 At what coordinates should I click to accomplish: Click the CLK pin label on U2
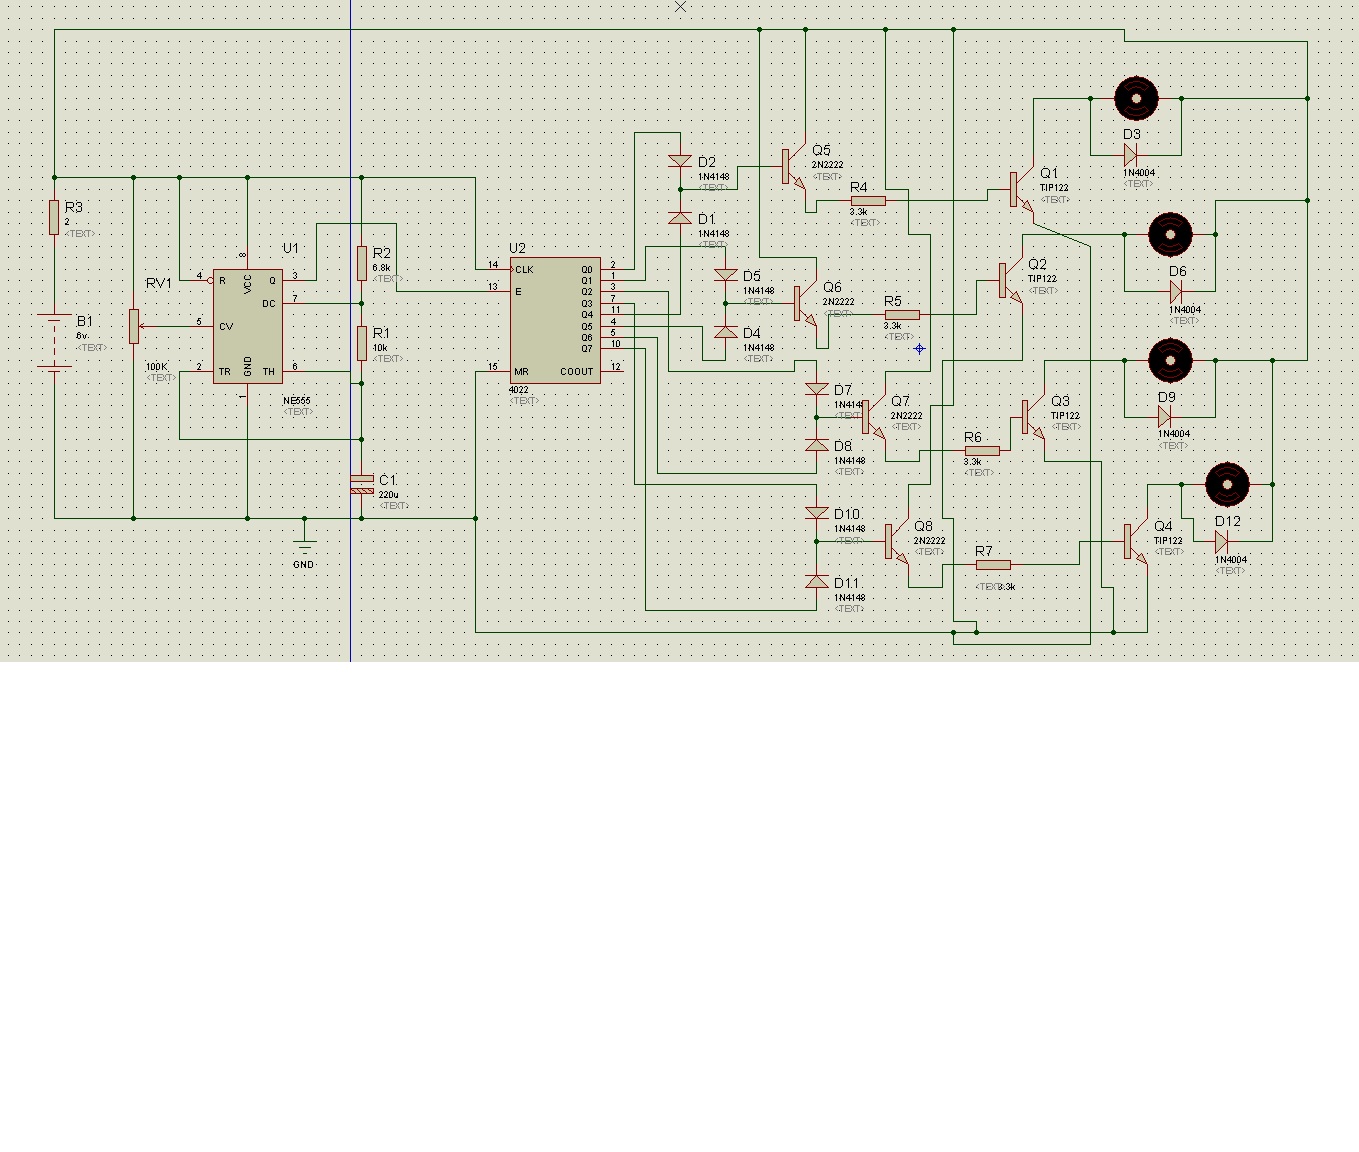(x=524, y=269)
